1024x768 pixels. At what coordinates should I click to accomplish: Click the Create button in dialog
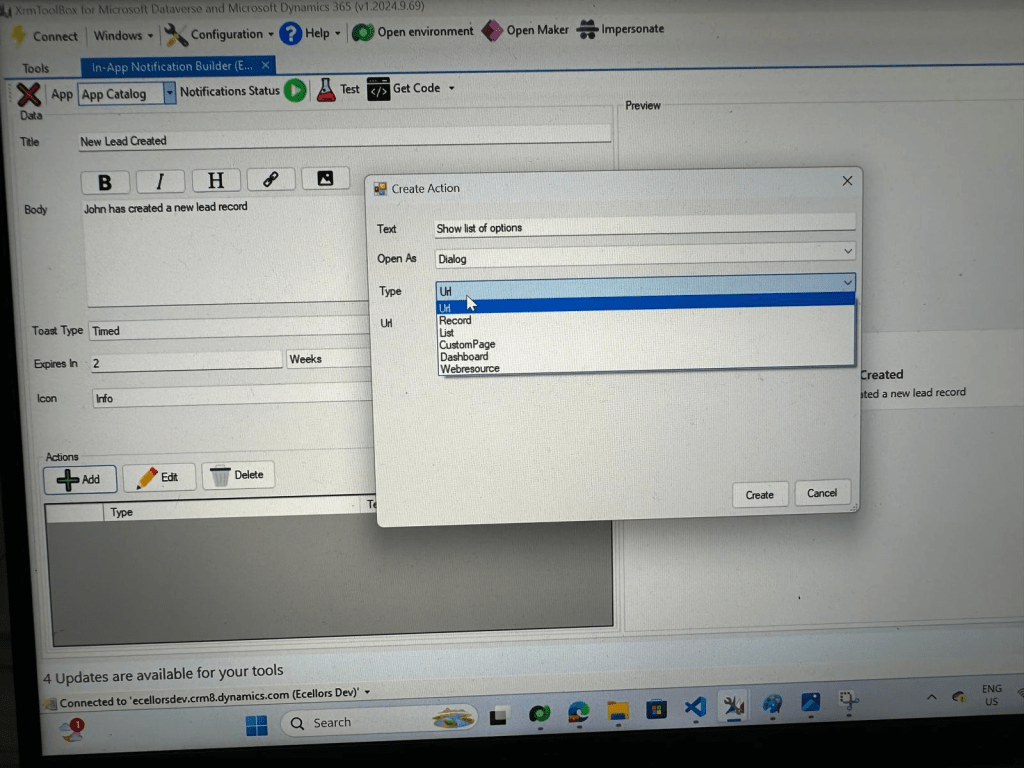coord(759,494)
